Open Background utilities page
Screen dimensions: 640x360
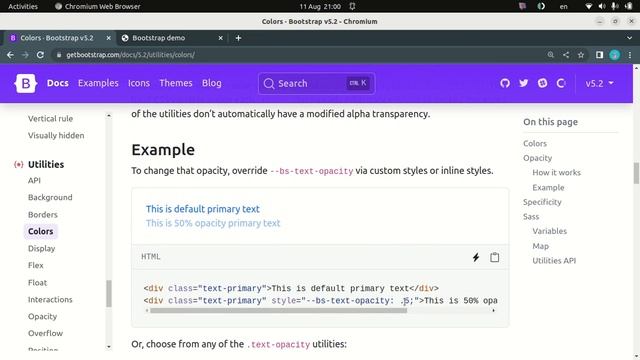coord(50,197)
